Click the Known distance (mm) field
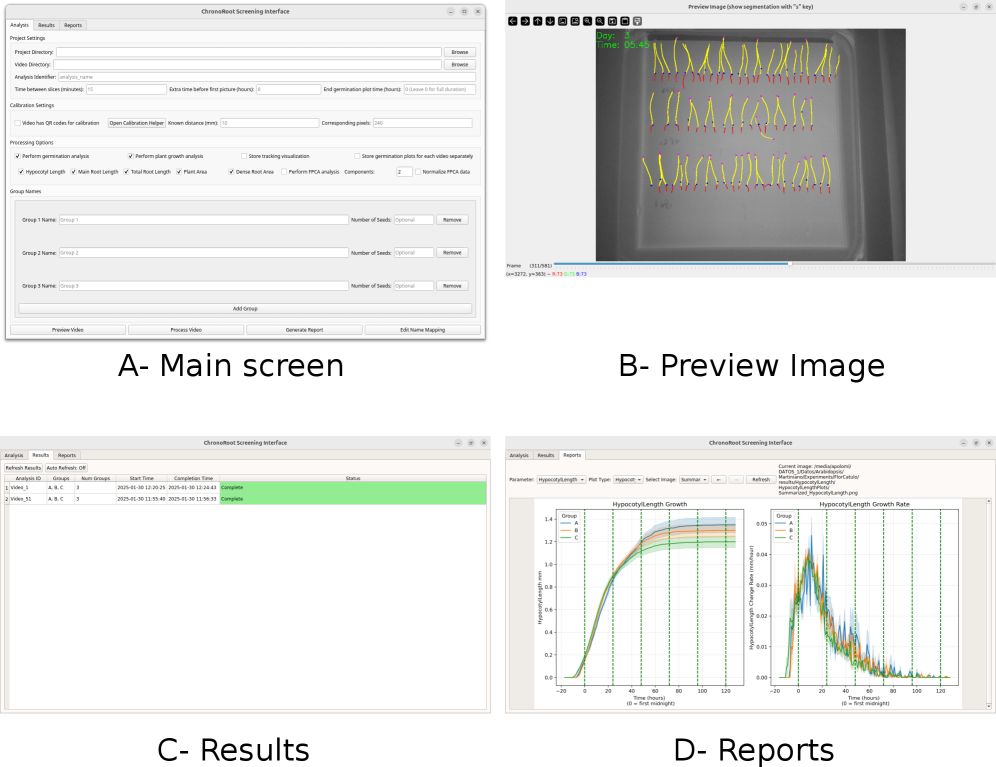This screenshot has height=767, width=996. tap(270, 123)
